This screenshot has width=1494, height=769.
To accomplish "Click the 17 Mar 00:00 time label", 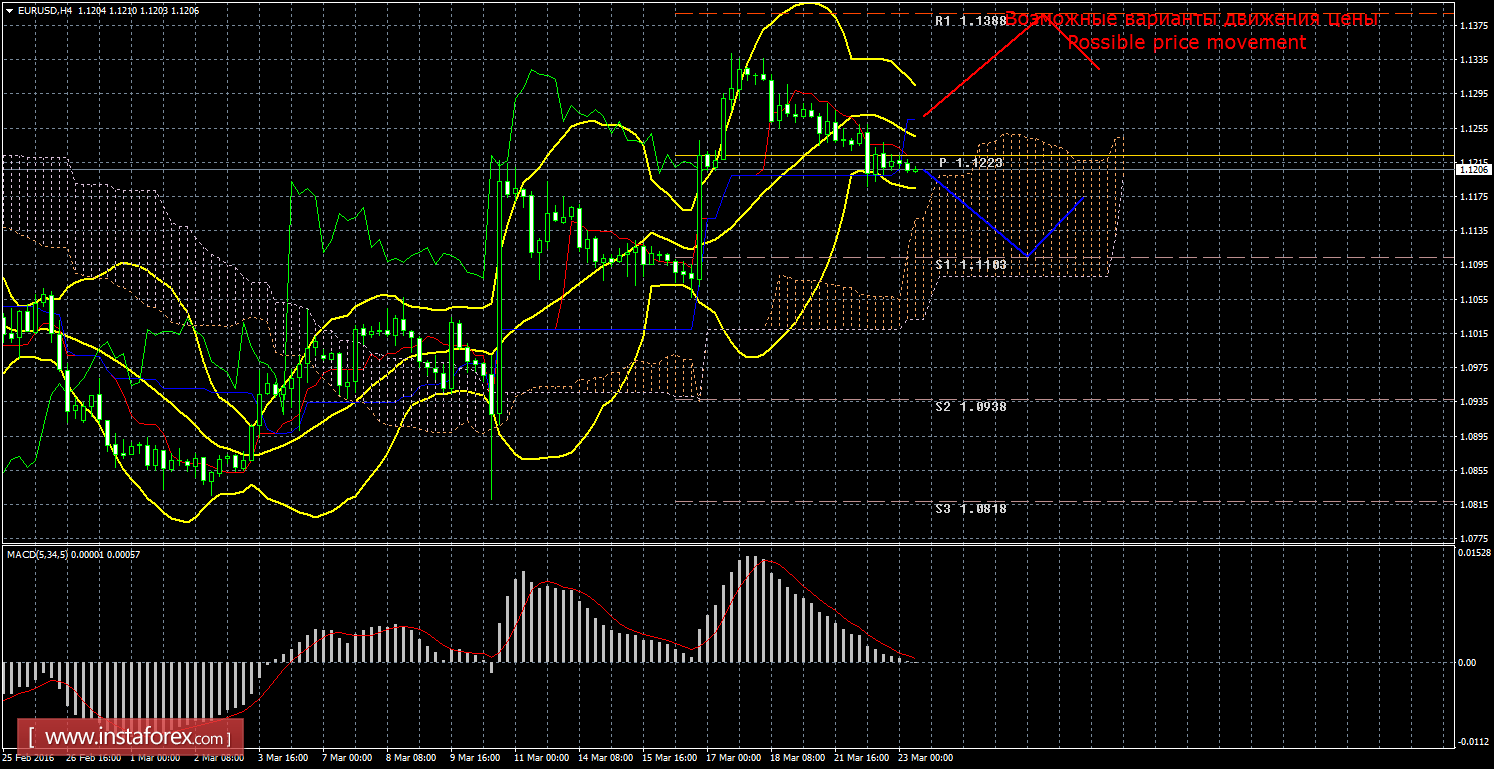I will point(734,757).
